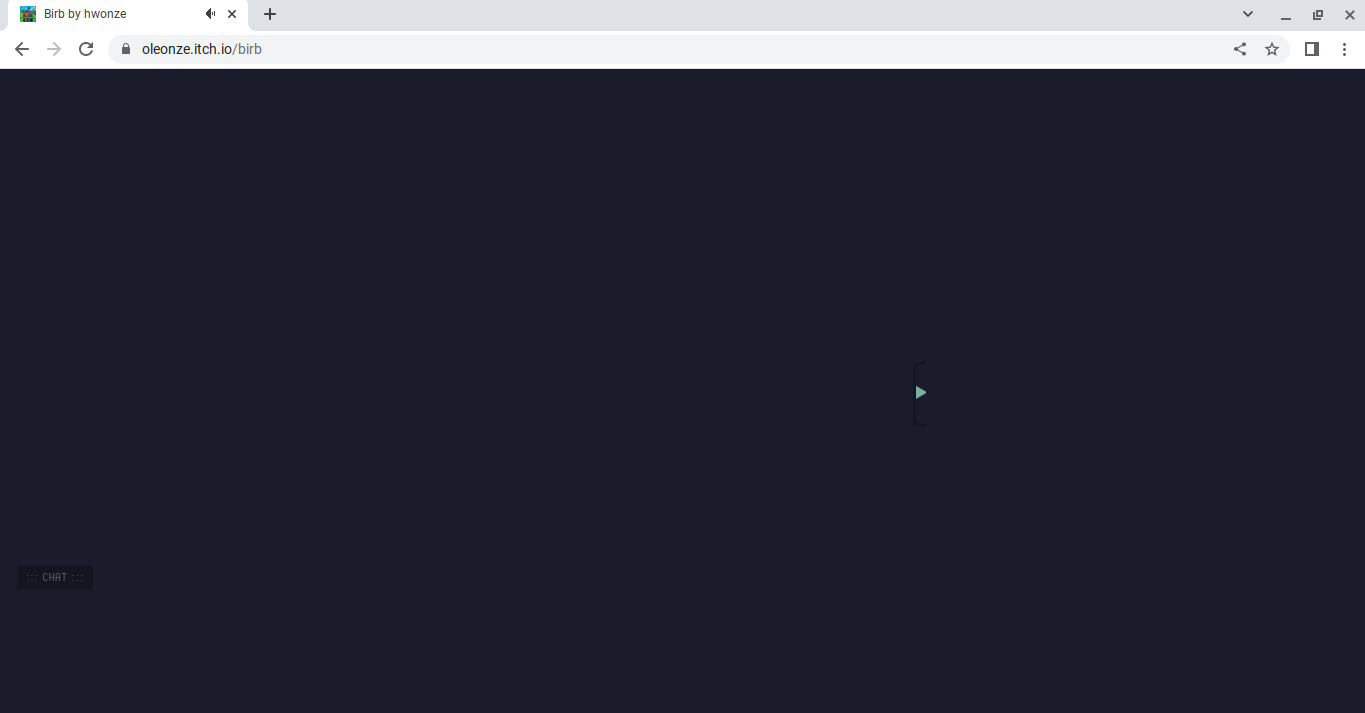
Task: Go back to the previous page
Action: pos(22,49)
